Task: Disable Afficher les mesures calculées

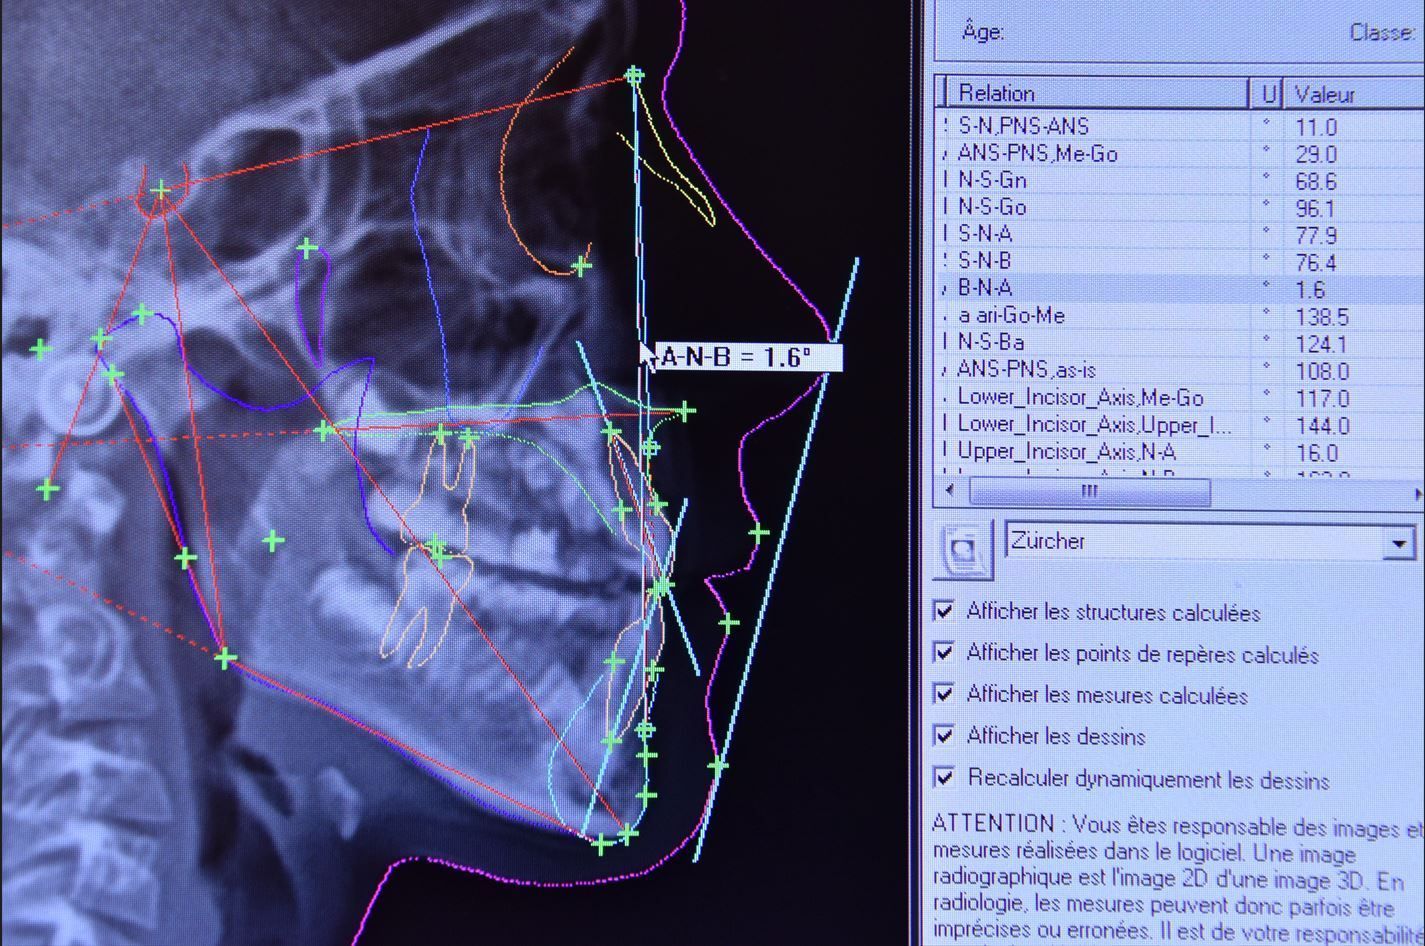Action: (x=943, y=693)
